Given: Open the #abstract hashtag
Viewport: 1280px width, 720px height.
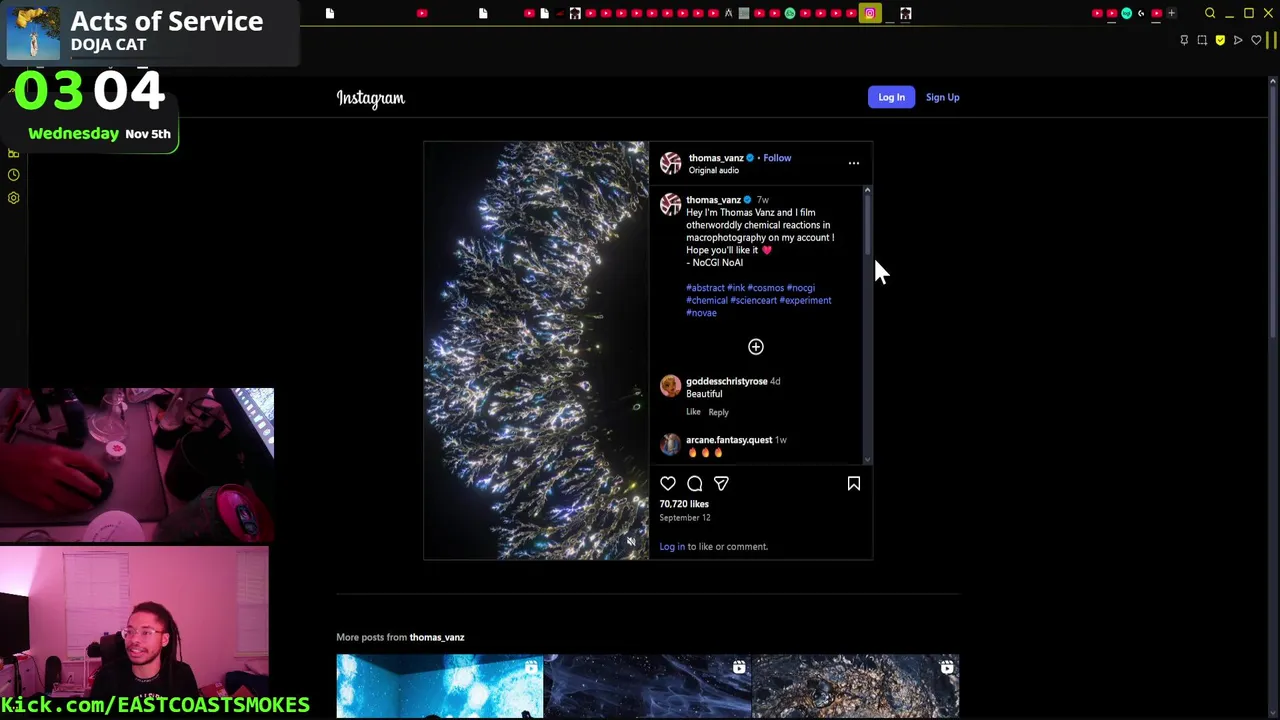Looking at the screenshot, I should (x=705, y=288).
